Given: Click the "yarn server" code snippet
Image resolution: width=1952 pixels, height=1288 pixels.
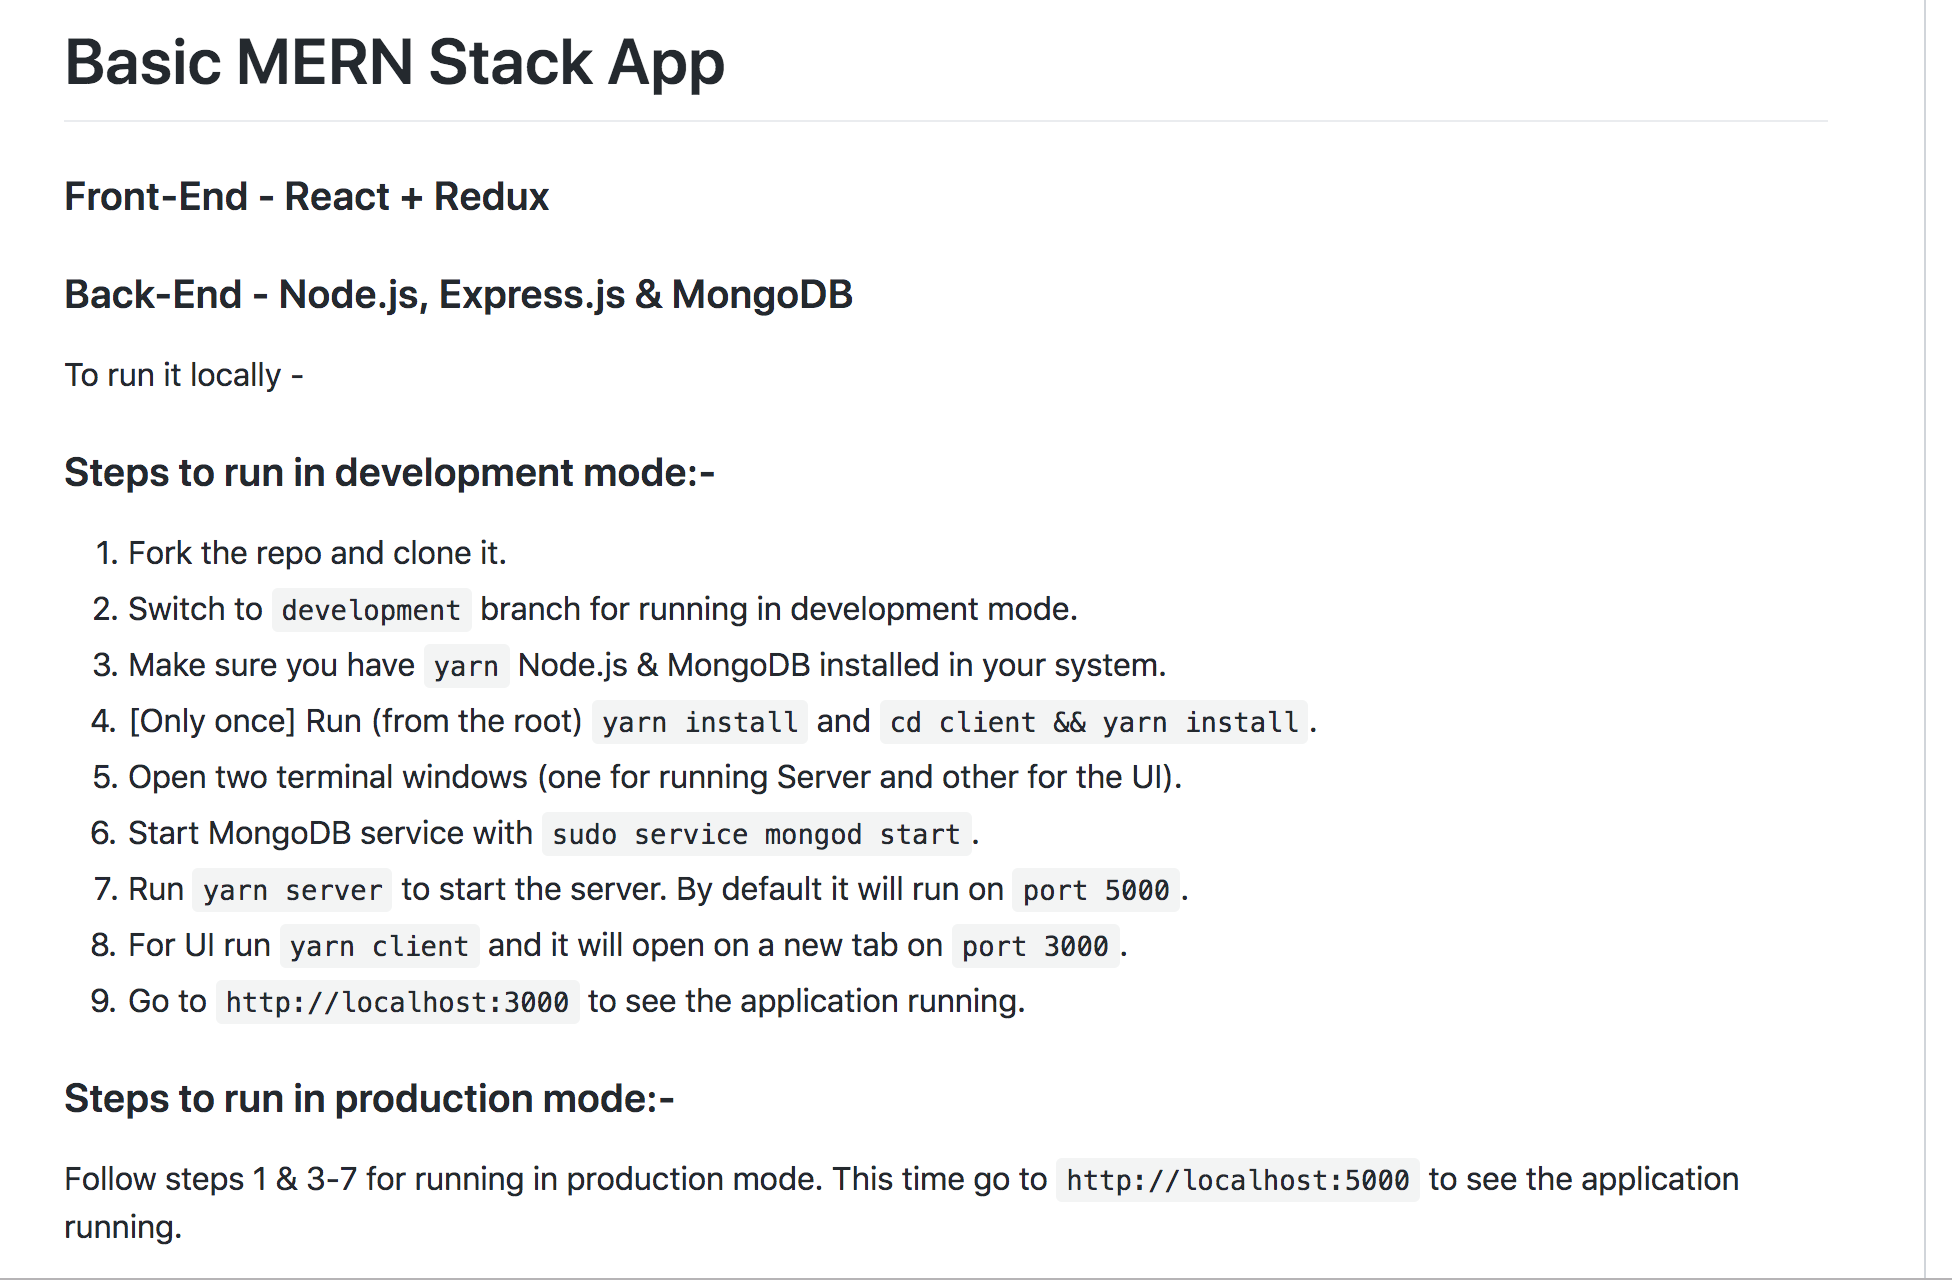Looking at the screenshot, I should [x=292, y=890].
